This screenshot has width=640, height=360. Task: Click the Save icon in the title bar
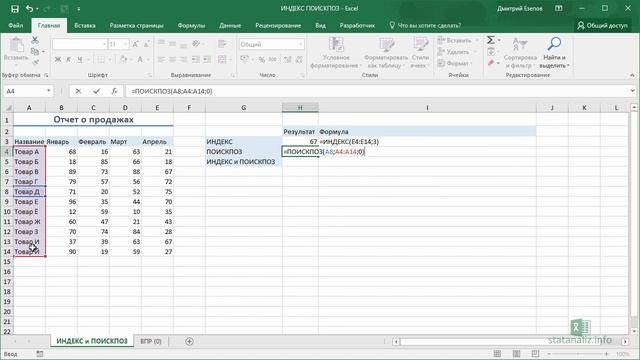point(15,9)
